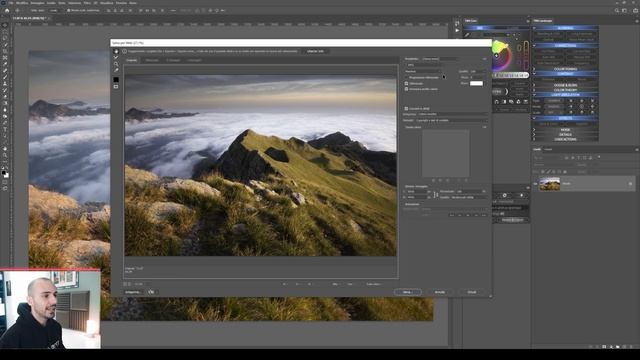Toggle the Progressivo checkbox
640x360 pixels.
click(407, 78)
